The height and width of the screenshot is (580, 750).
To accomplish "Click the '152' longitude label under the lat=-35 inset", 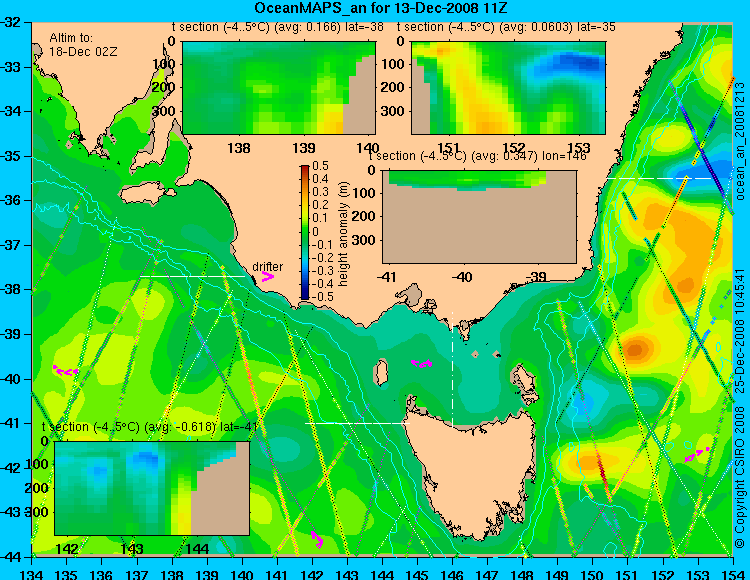I will pyautogui.click(x=514, y=148).
